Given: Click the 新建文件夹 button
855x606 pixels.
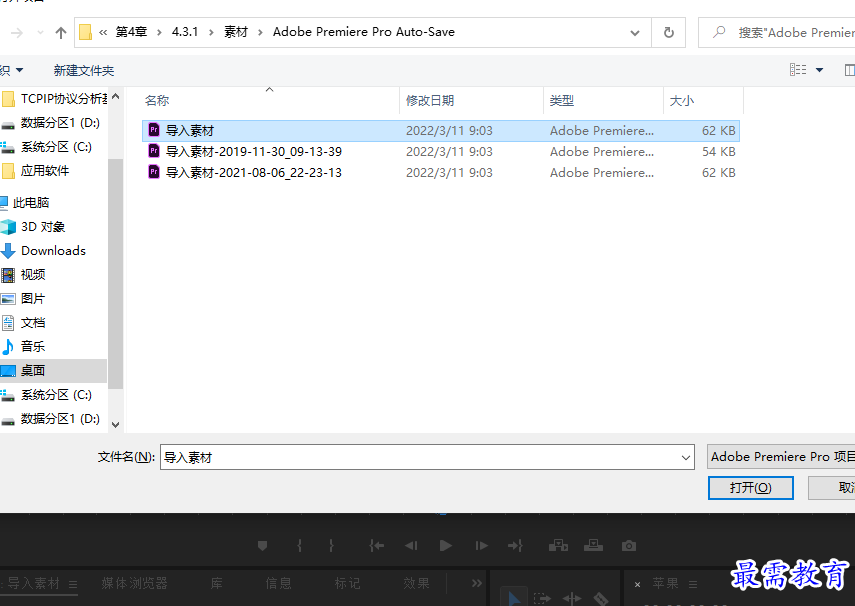Looking at the screenshot, I should [83, 70].
